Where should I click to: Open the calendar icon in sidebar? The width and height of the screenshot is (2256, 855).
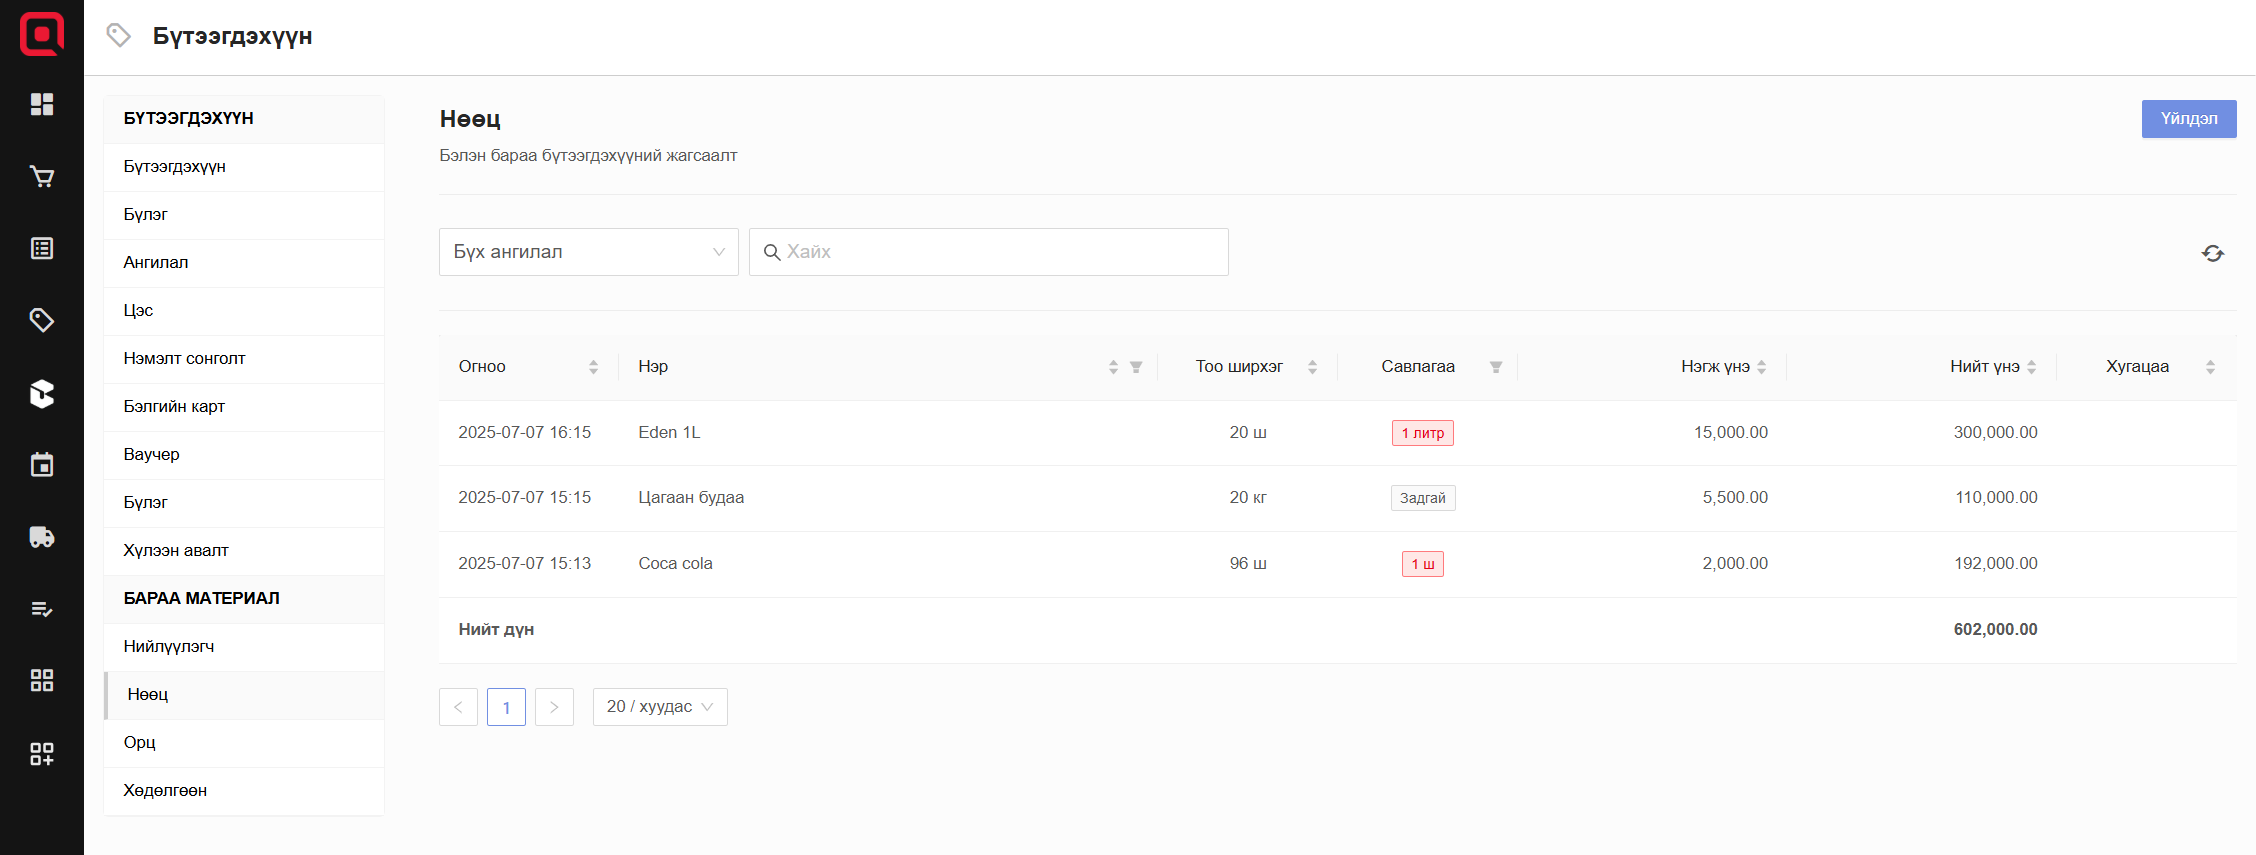click(42, 465)
